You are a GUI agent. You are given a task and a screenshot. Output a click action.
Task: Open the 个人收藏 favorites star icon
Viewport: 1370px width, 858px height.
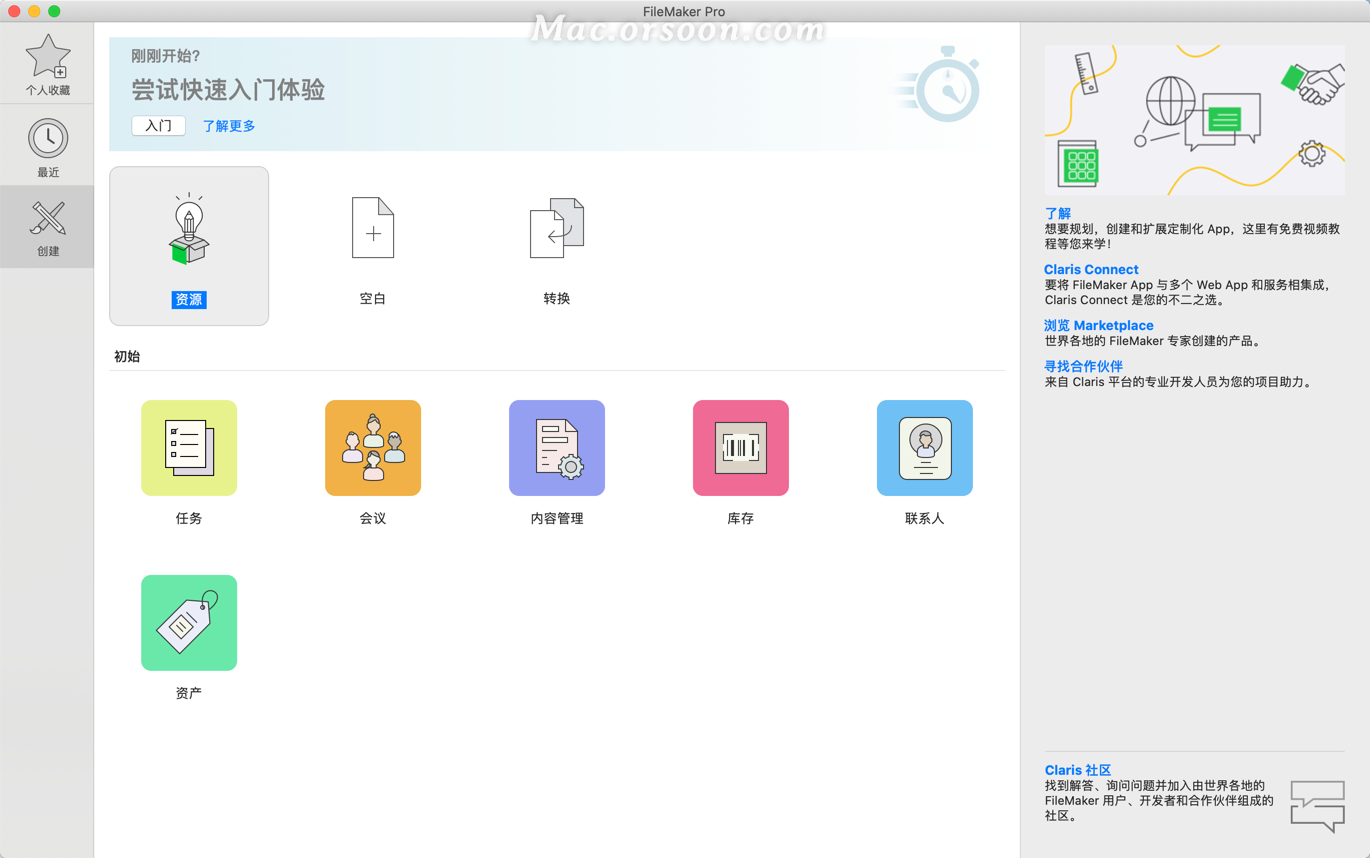click(47, 57)
